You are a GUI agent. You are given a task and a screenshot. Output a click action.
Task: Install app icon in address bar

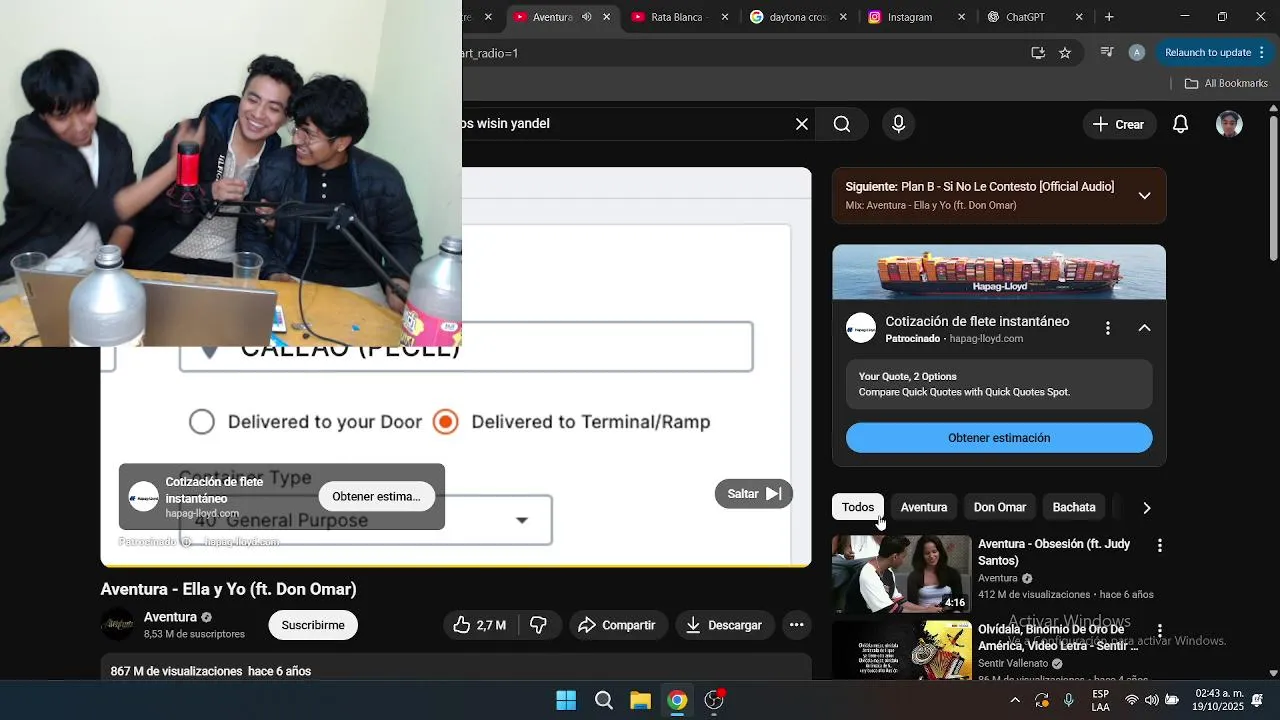(x=1038, y=53)
